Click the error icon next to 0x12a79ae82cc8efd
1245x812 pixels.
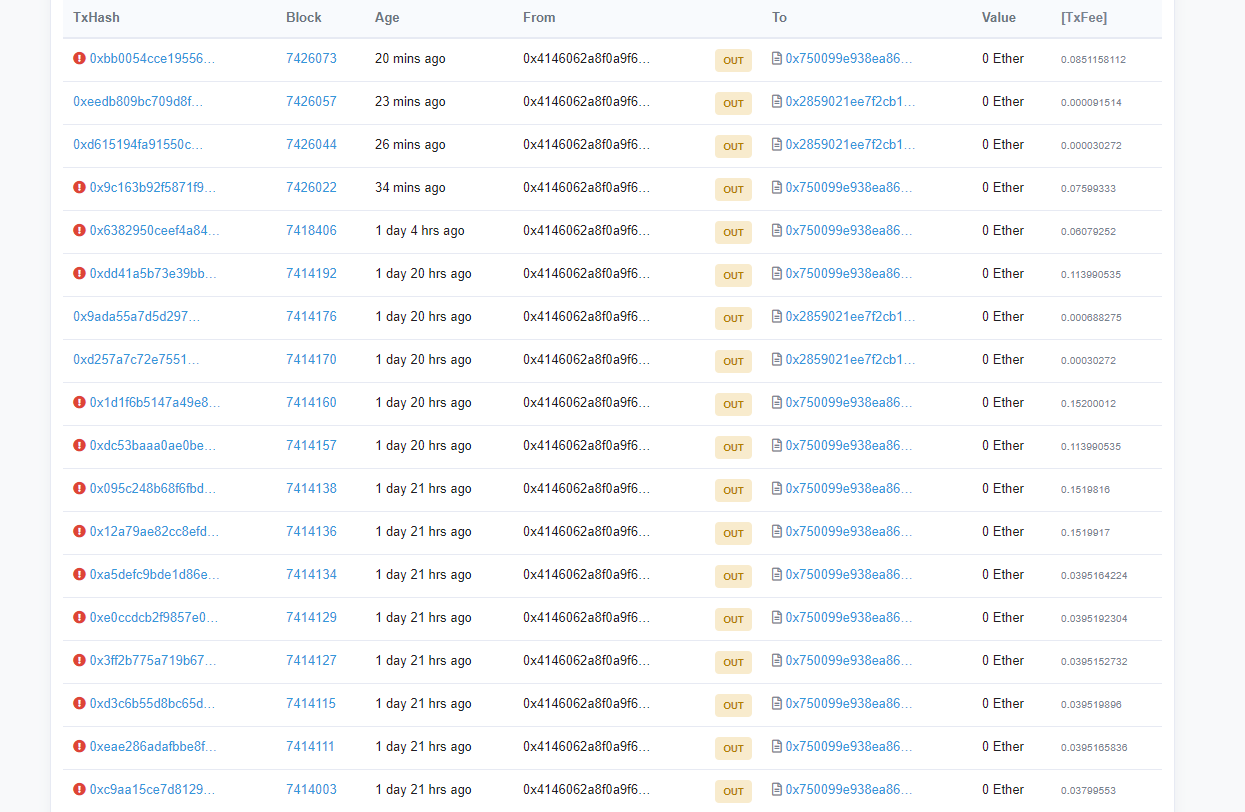(x=80, y=531)
